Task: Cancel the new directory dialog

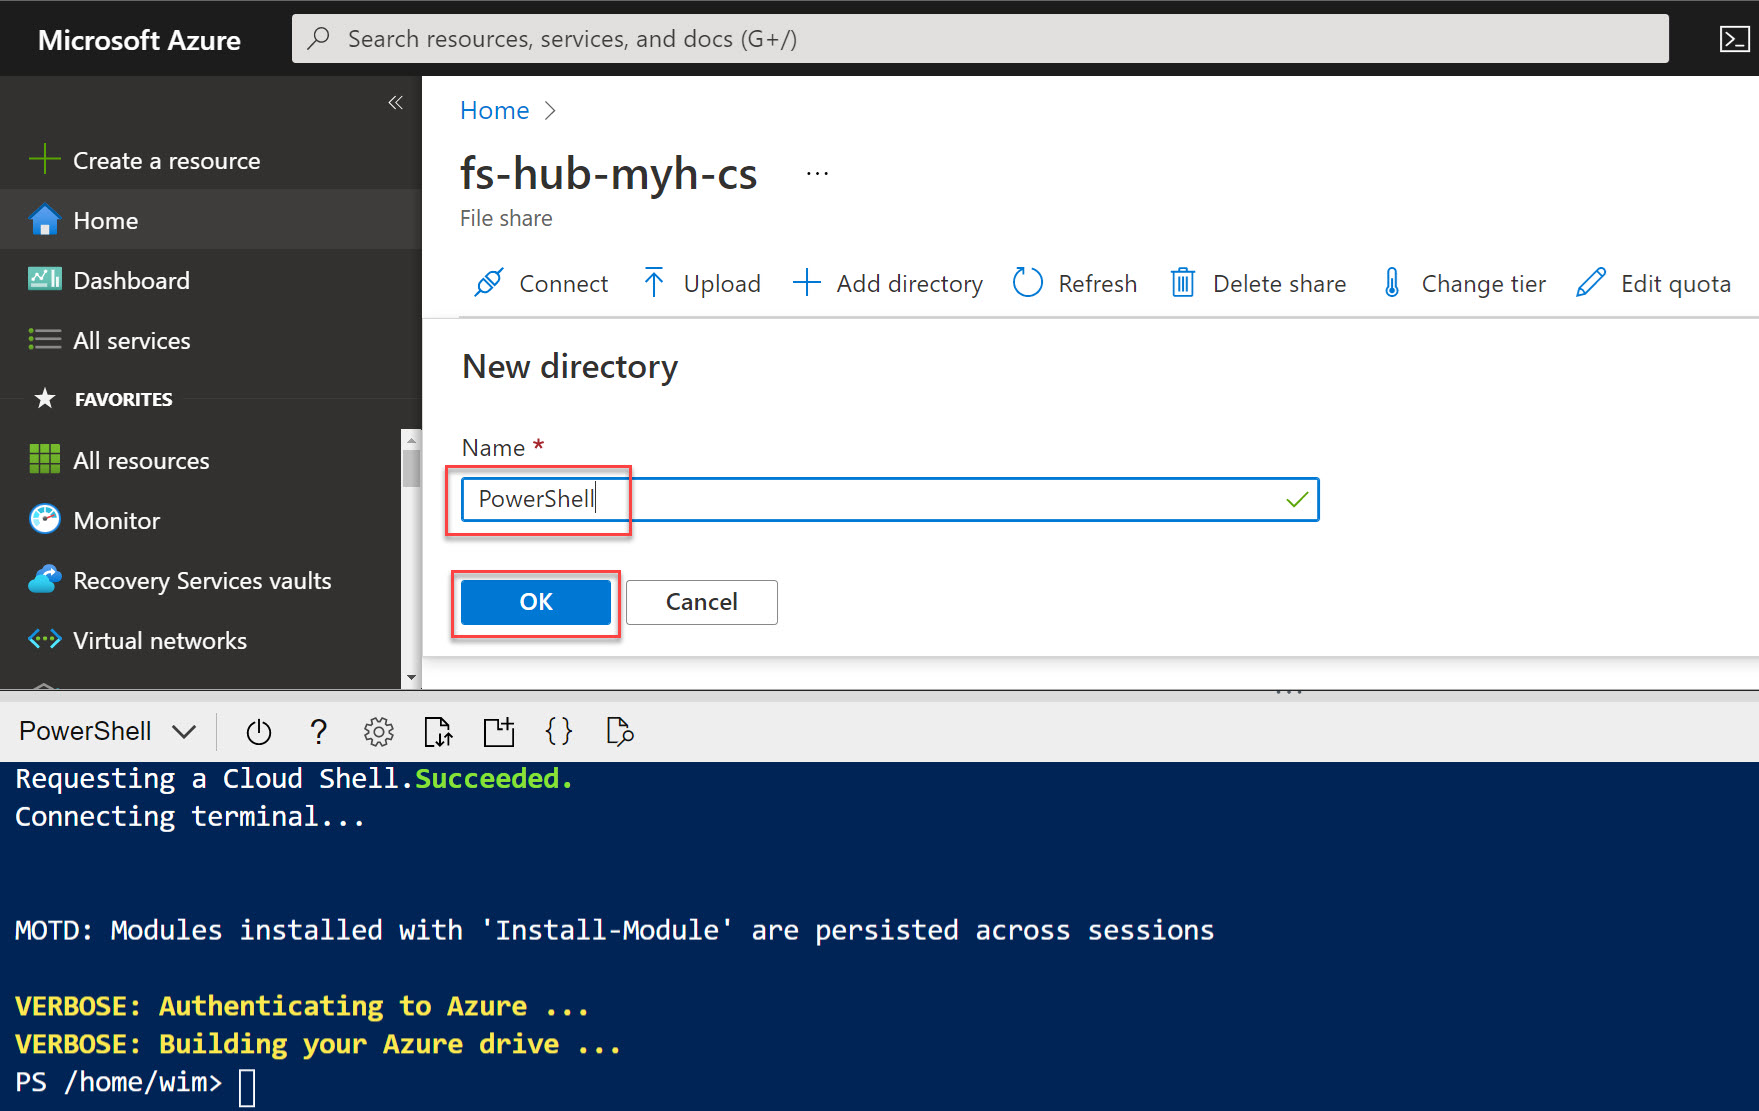Action: click(702, 602)
